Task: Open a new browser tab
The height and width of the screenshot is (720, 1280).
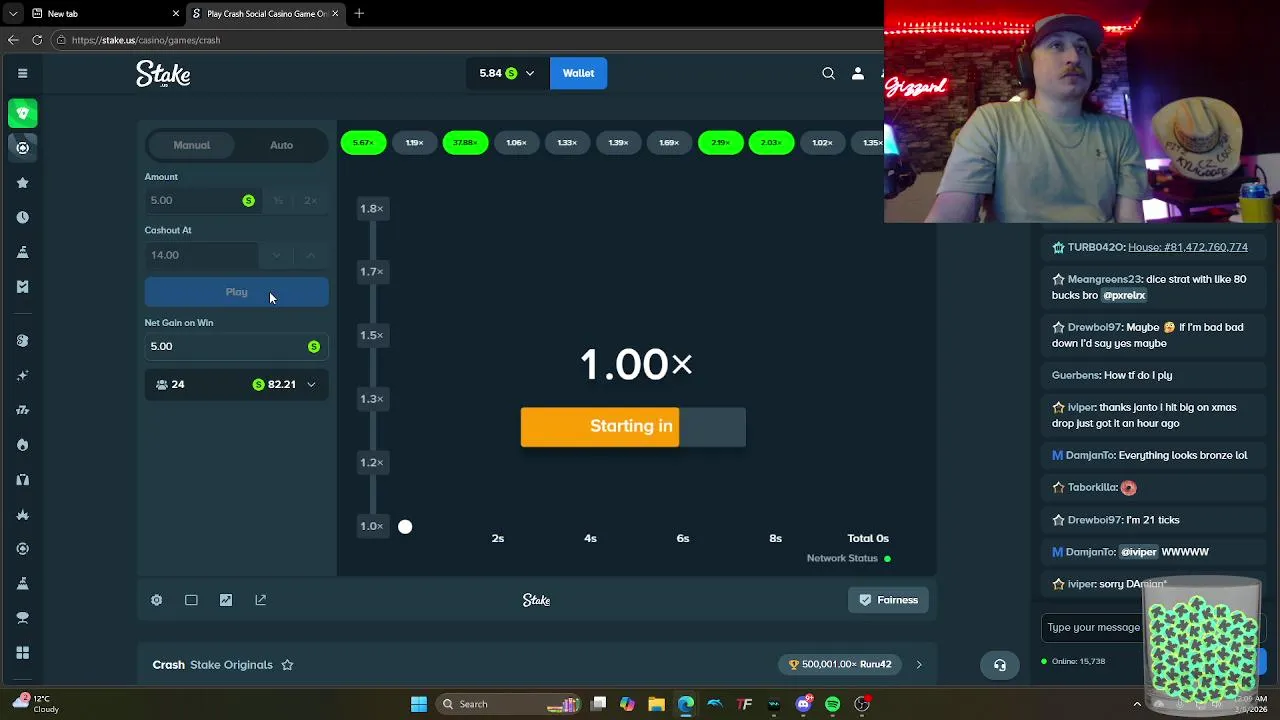Action: [359, 13]
